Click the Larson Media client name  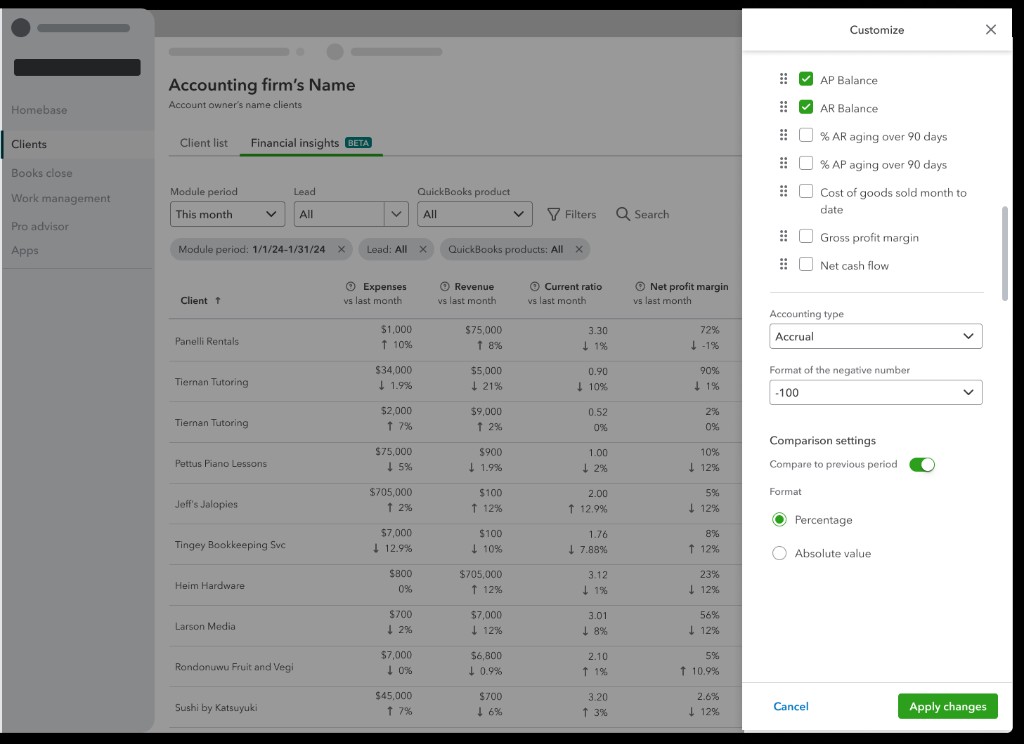click(205, 626)
